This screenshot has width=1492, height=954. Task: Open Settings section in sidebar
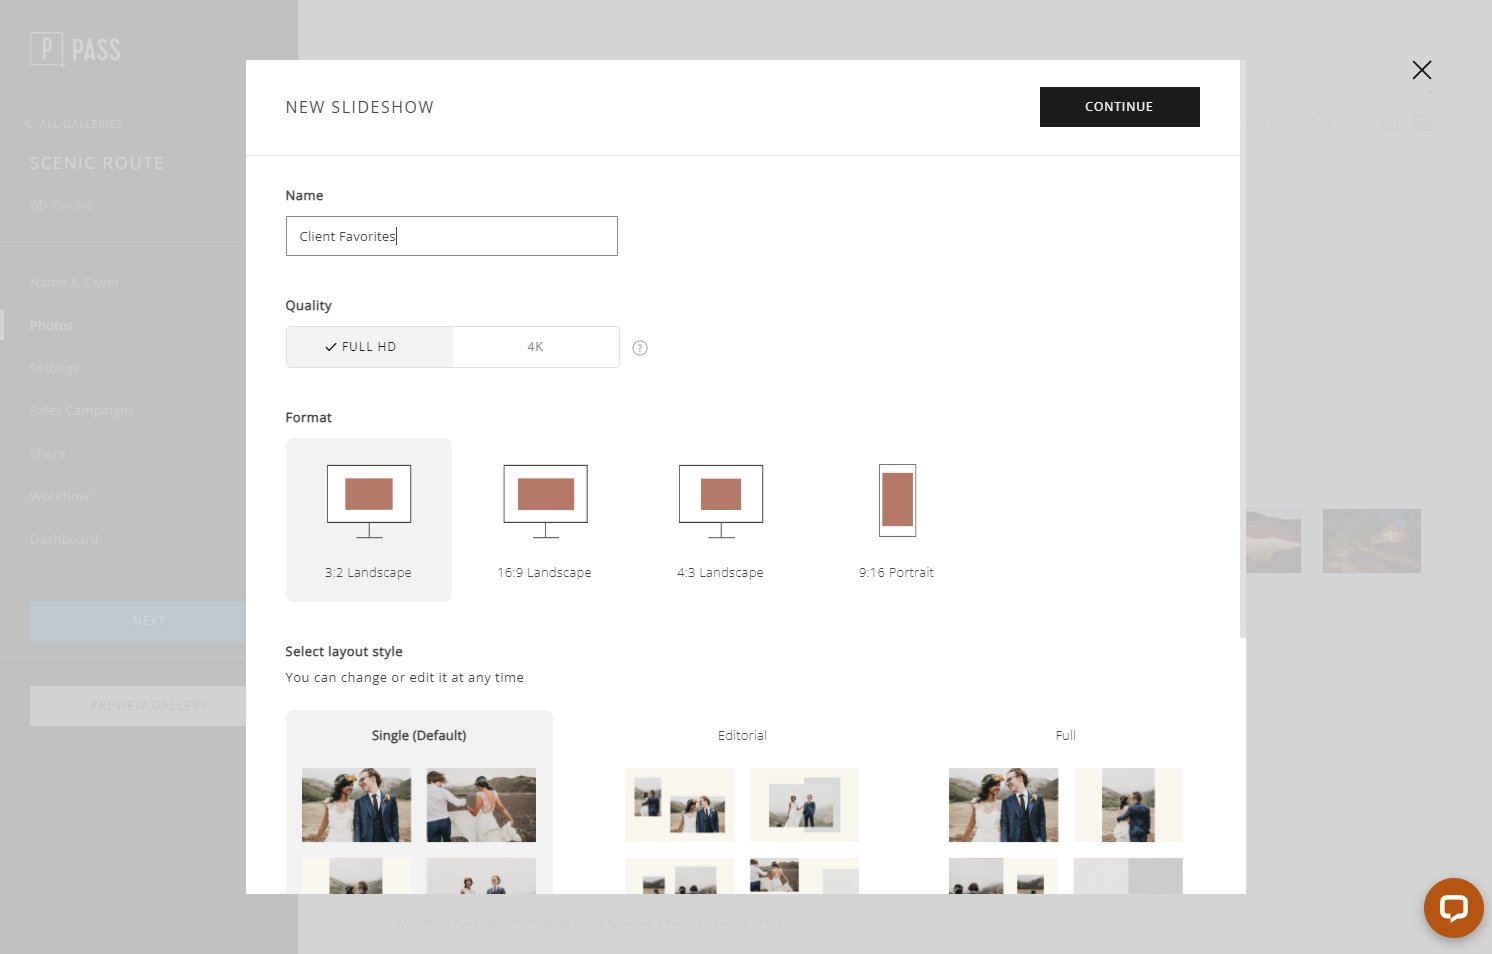click(55, 369)
